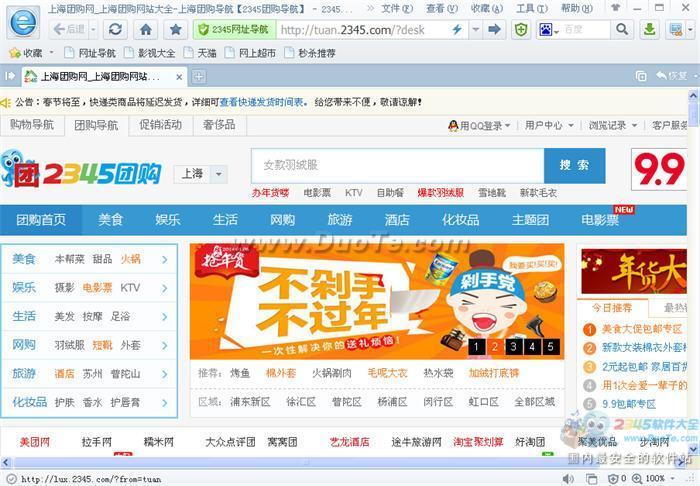This screenshot has height=486, width=700.
Task: Expand the 用户中心 dropdown
Action: (x=571, y=125)
